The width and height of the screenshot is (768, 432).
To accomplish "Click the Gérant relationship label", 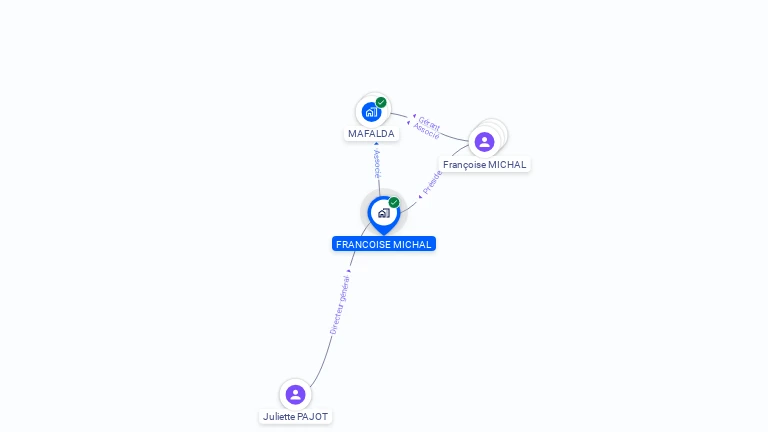I will [x=429, y=123].
